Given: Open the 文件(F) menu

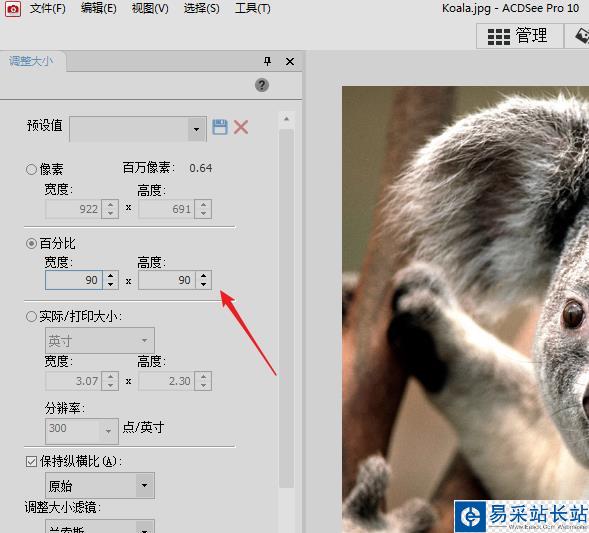Looking at the screenshot, I should point(47,8).
